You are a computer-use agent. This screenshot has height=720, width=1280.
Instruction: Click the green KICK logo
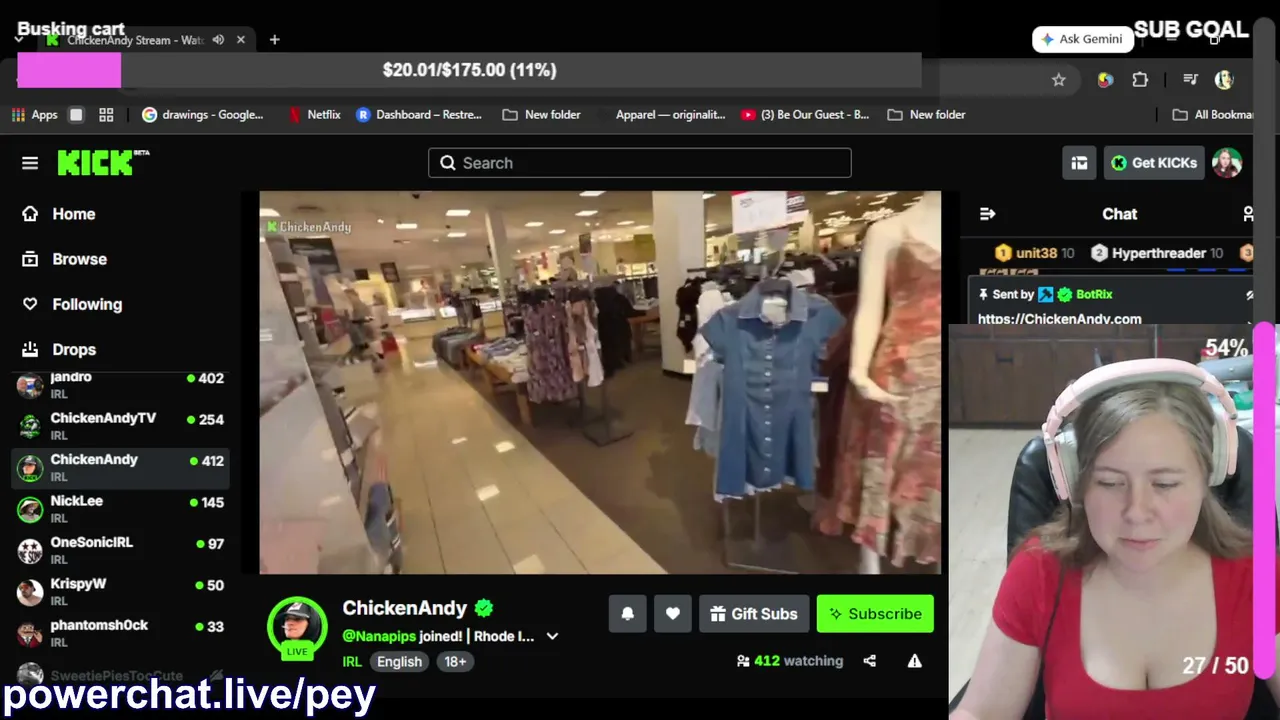103,163
